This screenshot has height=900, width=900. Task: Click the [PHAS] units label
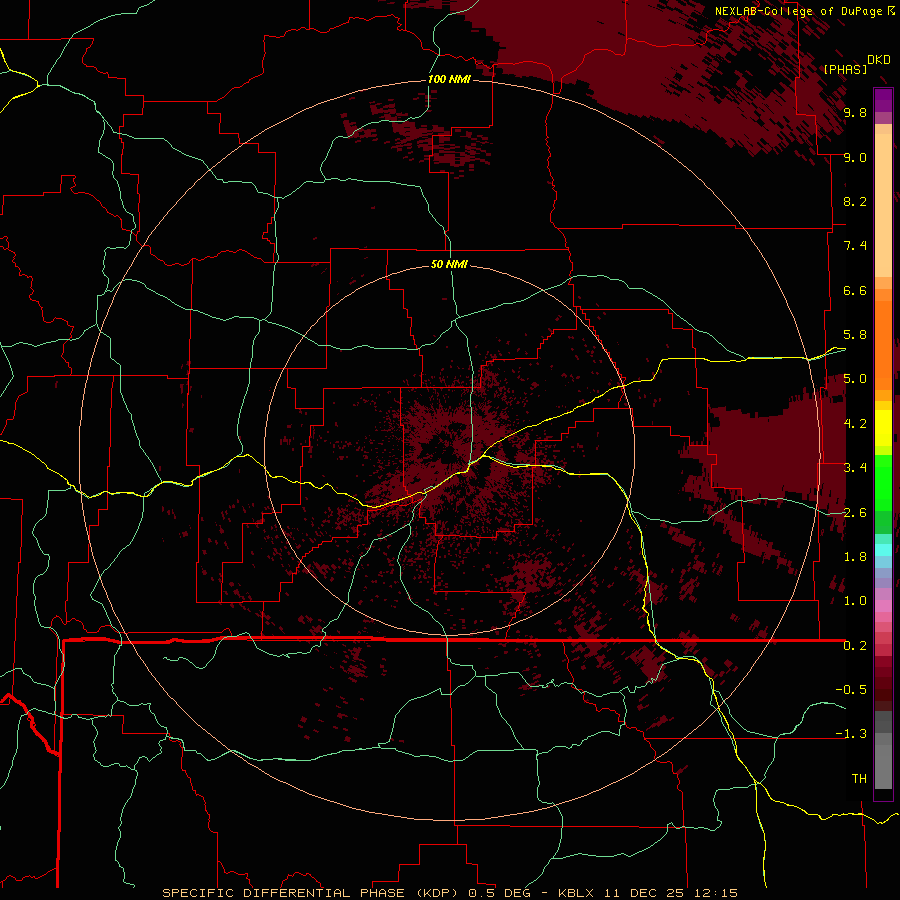pyautogui.click(x=845, y=69)
